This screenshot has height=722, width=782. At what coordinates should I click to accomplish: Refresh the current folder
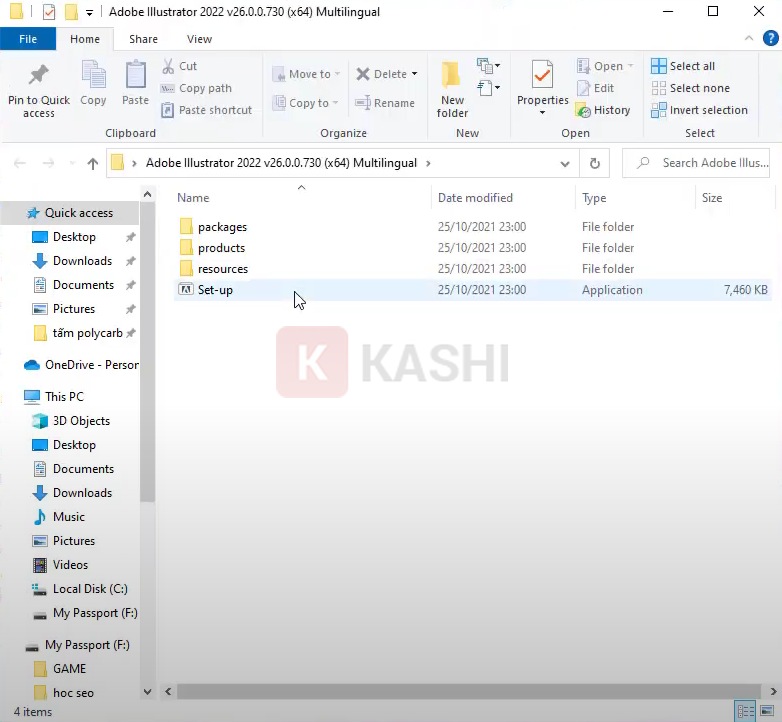tap(594, 164)
